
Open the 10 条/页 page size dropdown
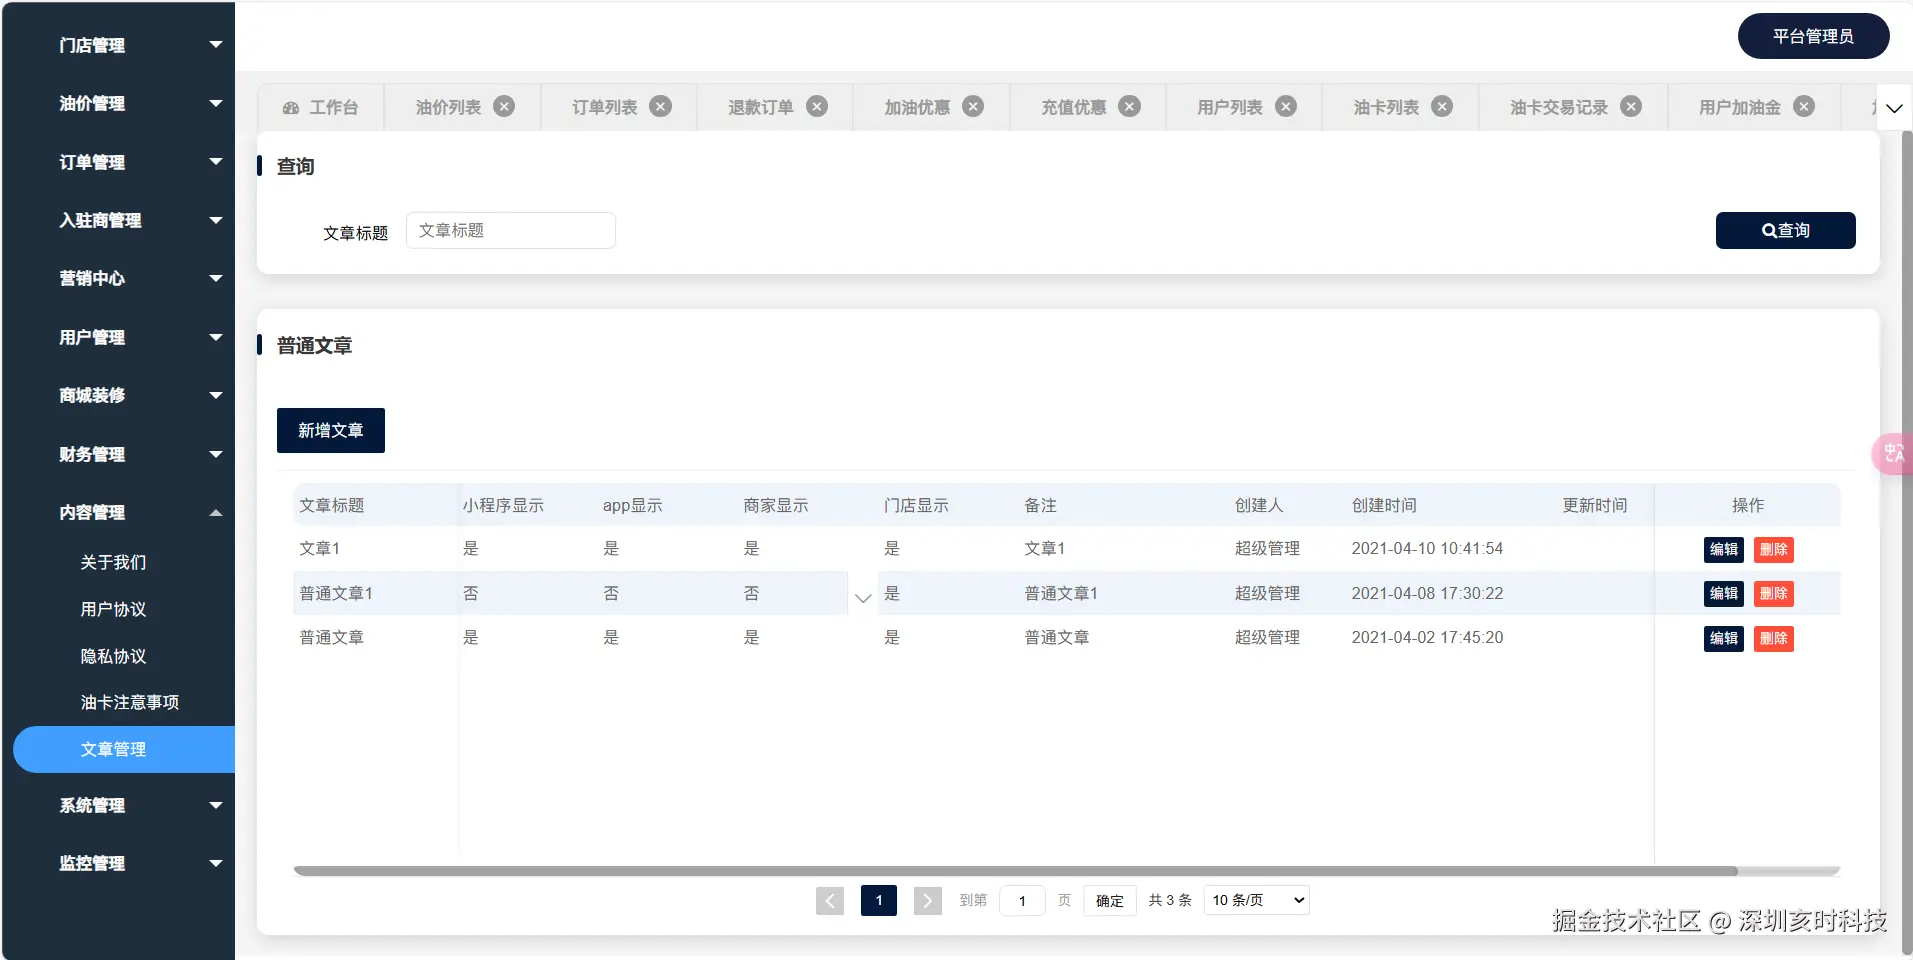[1257, 900]
